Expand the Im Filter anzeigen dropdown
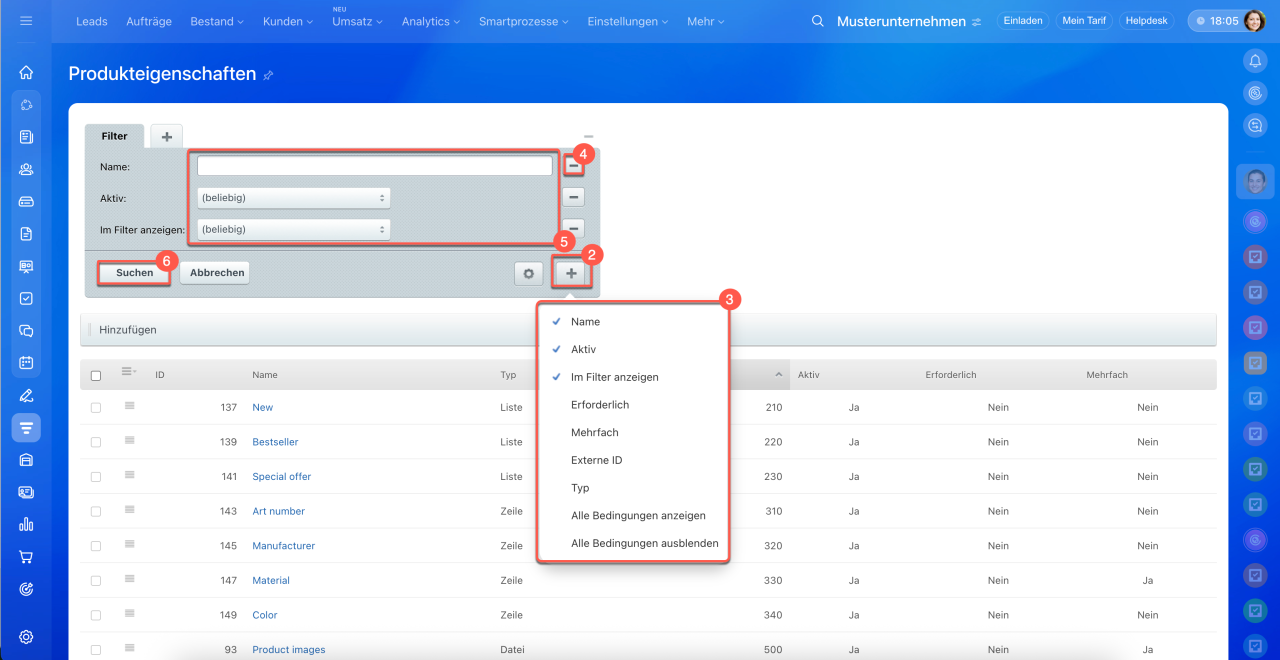Image resolution: width=1280 pixels, height=660 pixels. (293, 230)
